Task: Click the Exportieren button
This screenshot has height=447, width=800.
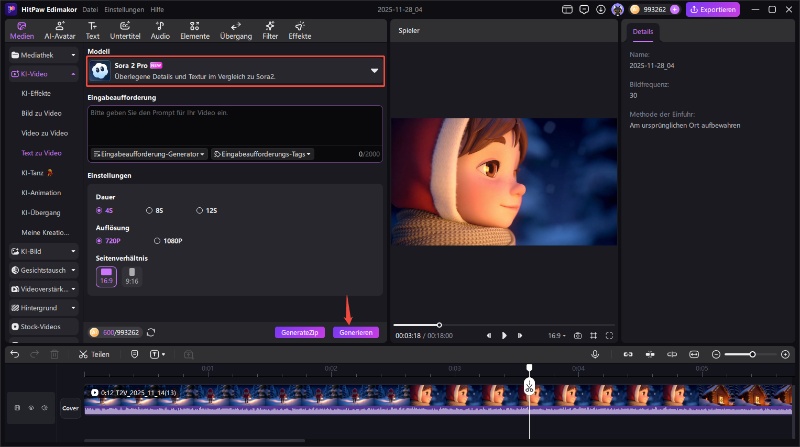Action: coord(713,9)
